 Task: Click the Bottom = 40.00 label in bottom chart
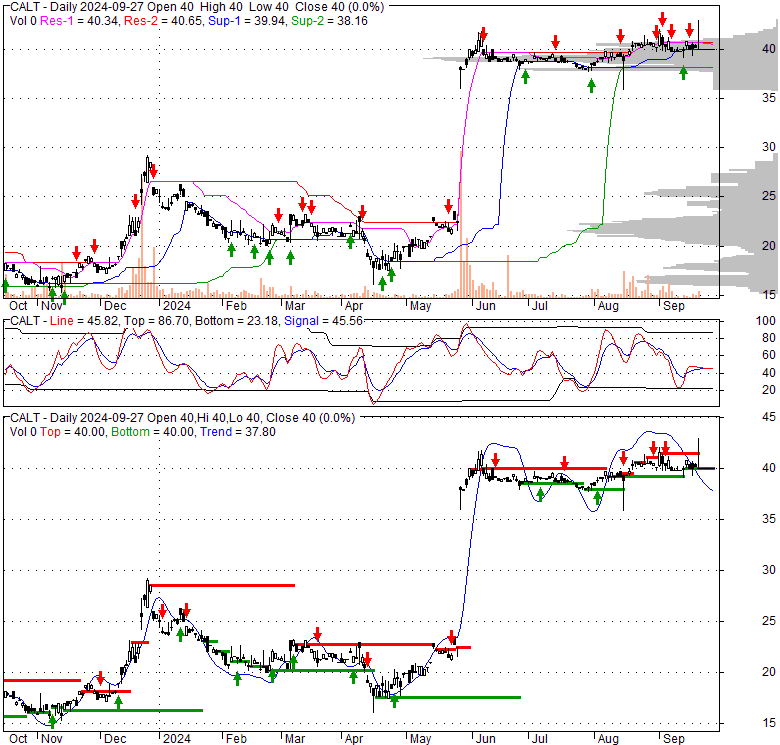pos(152,432)
